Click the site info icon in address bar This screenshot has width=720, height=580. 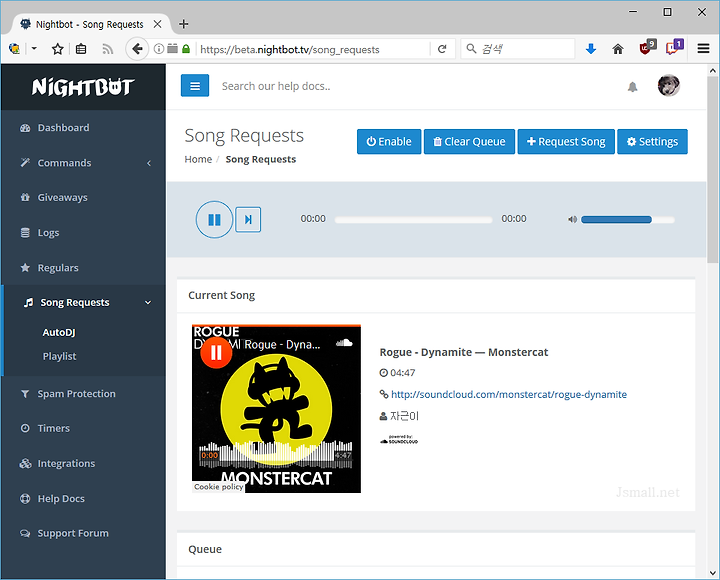pyautogui.click(x=158, y=49)
